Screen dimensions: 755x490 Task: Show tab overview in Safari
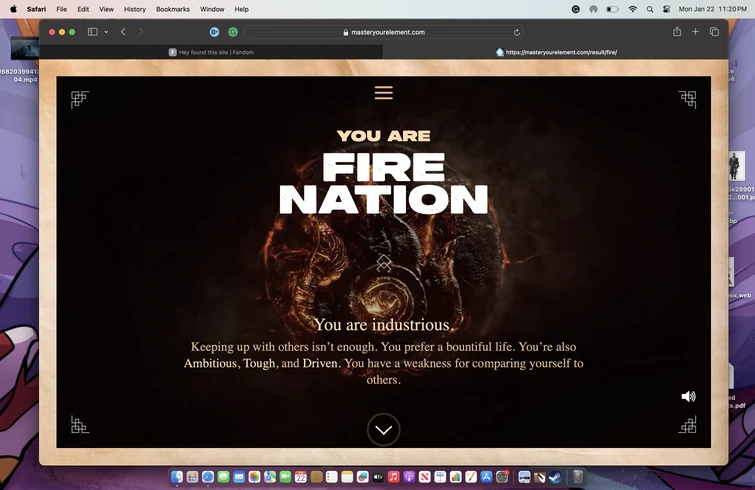pos(714,32)
